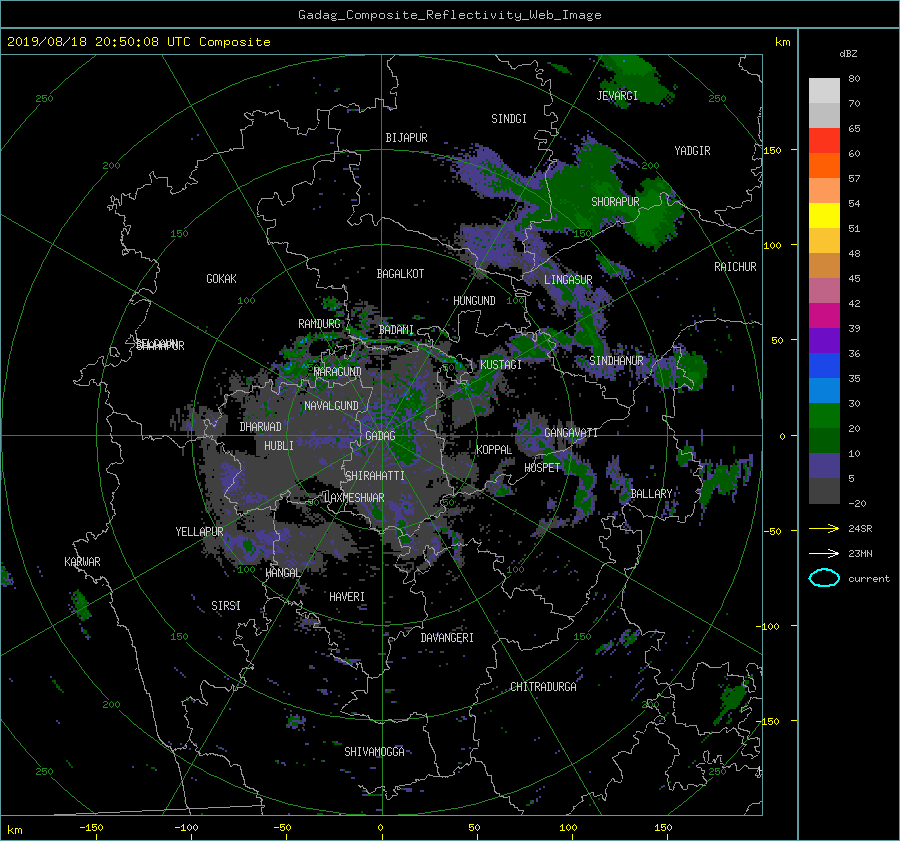Click the YADGIR city label
Image resolution: width=900 pixels, height=841 pixels.
click(x=692, y=150)
